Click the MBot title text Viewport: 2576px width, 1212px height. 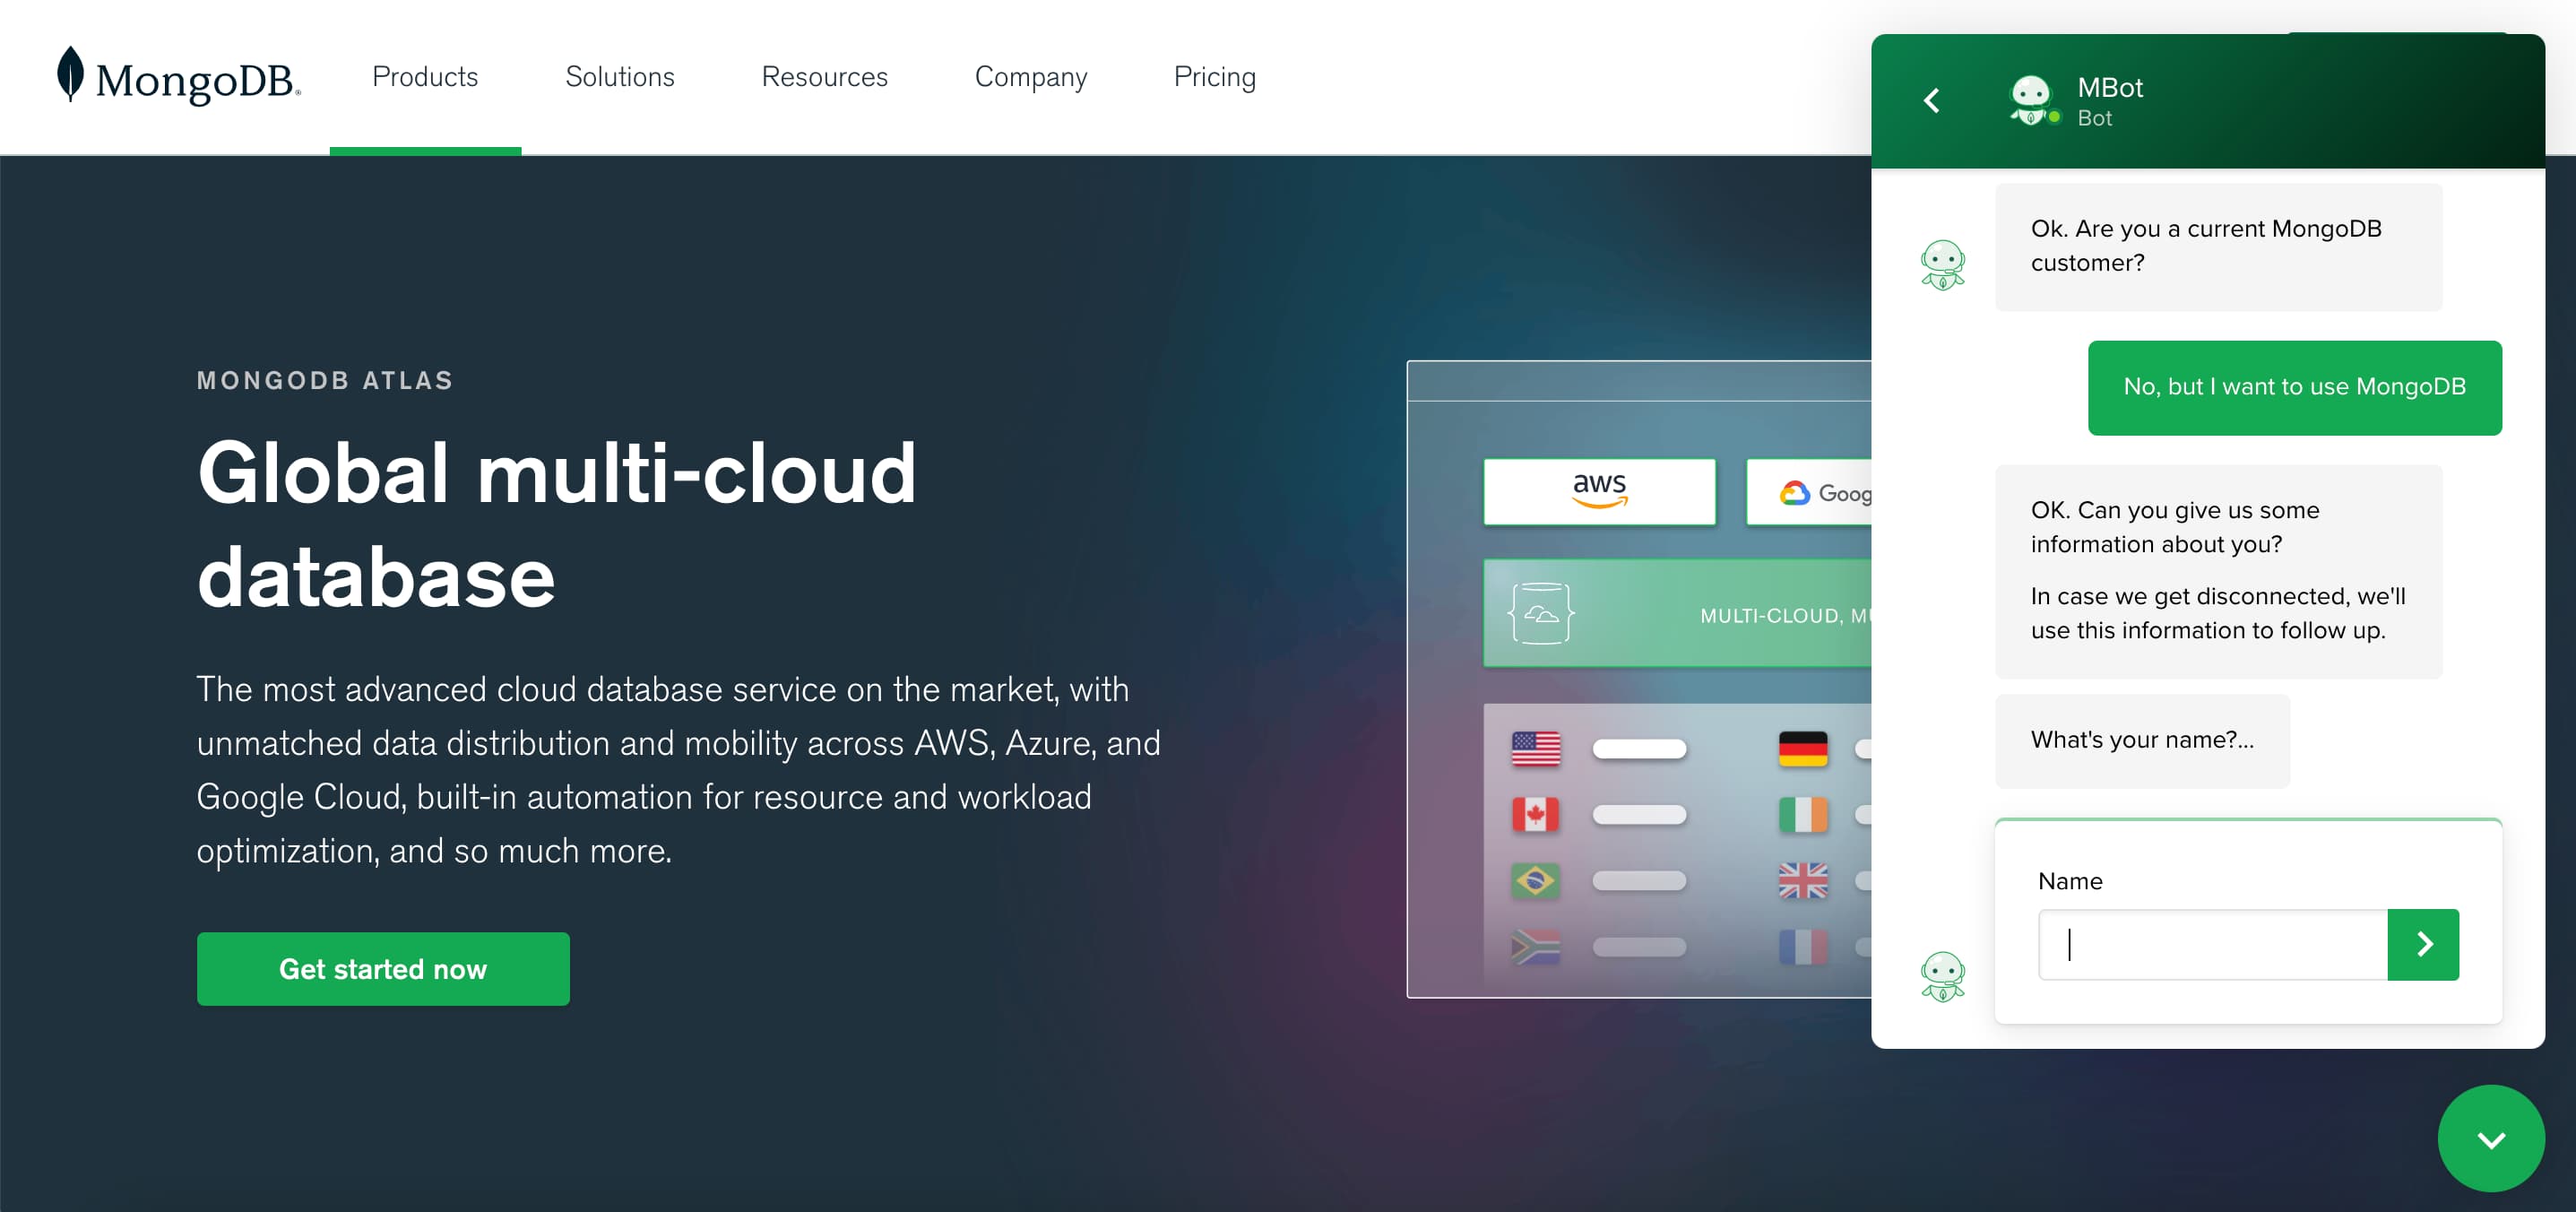2109,88
